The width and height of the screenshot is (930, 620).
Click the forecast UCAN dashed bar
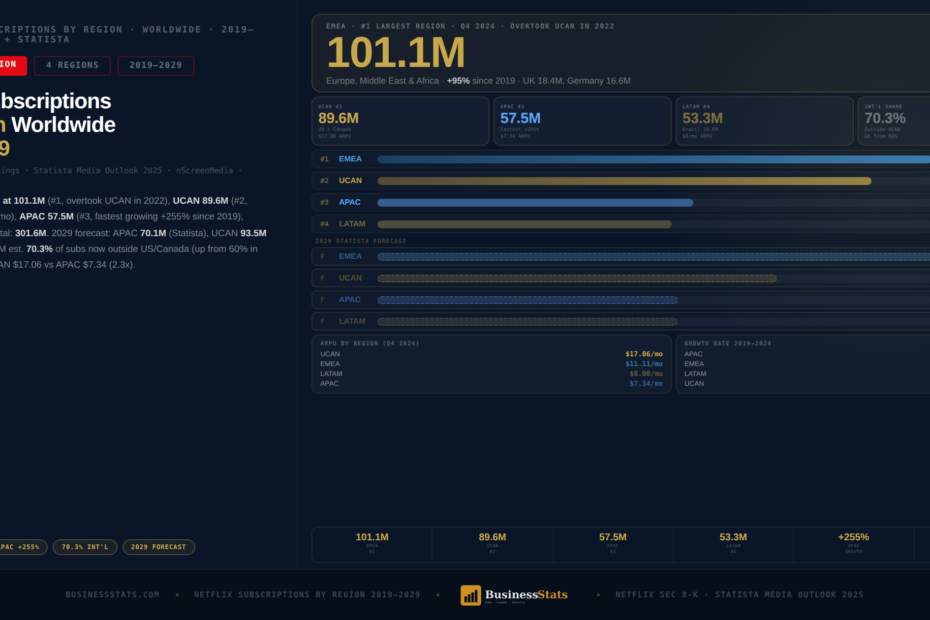coord(577,278)
